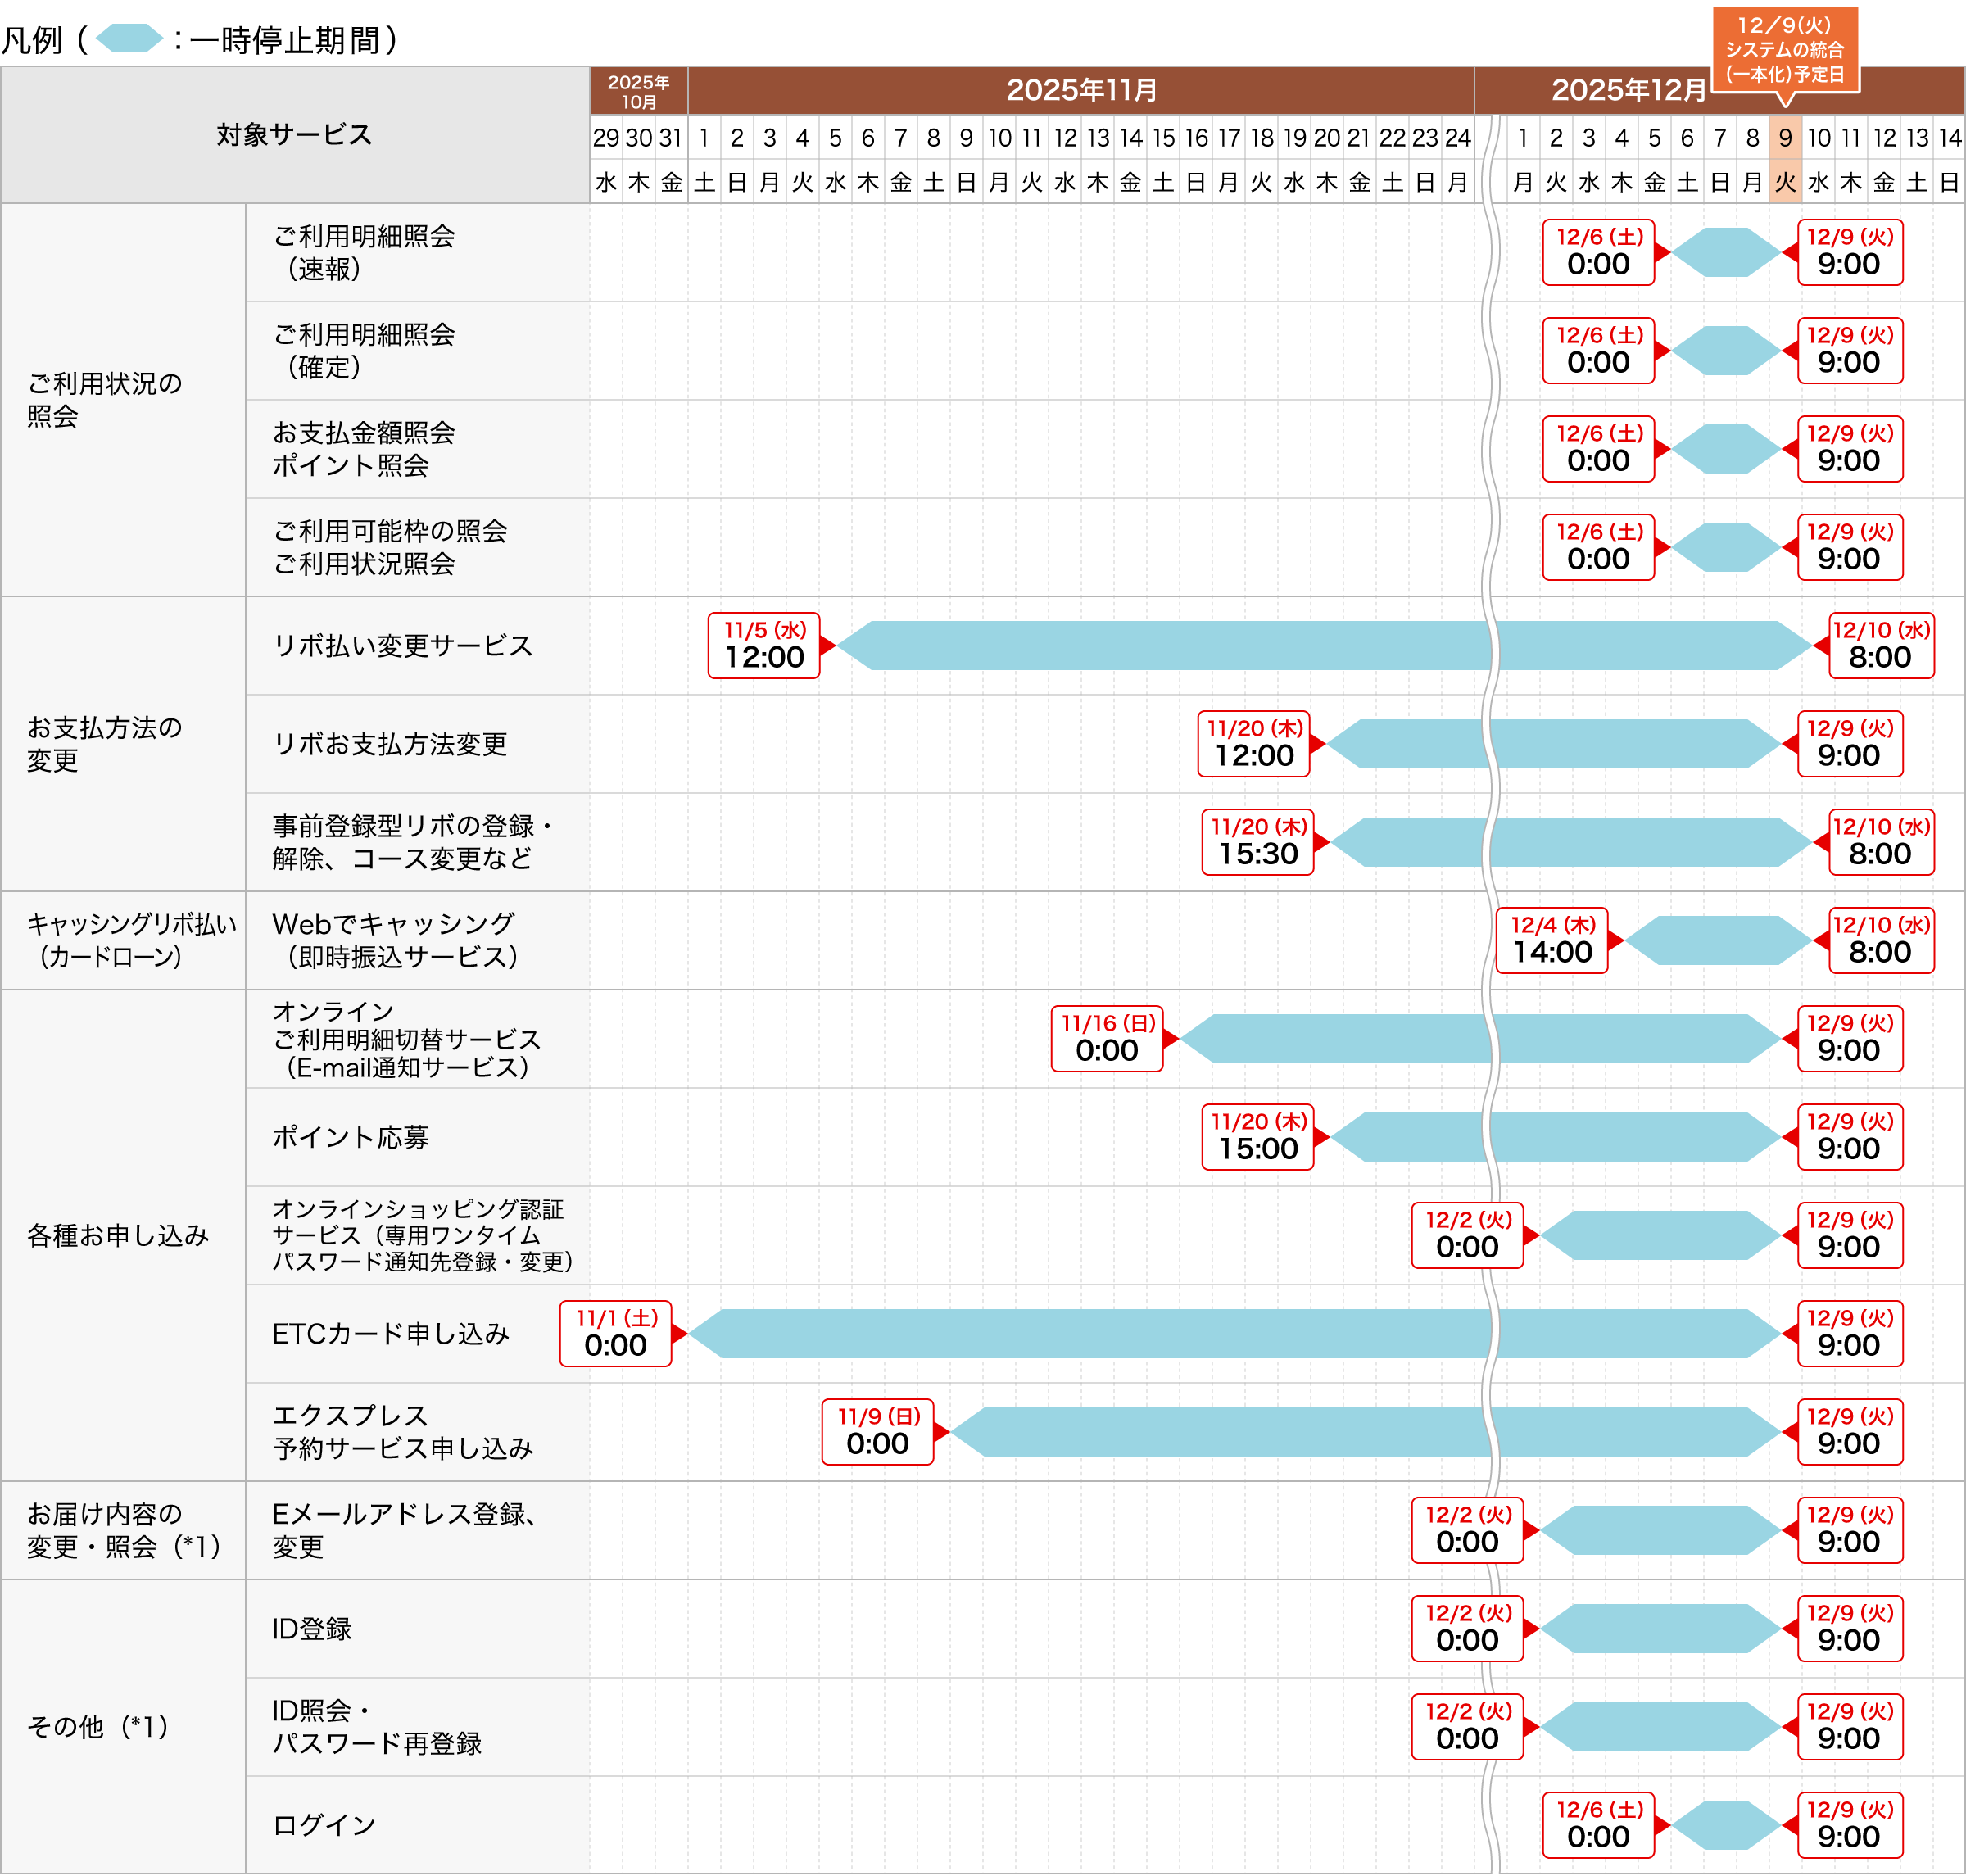The width and height of the screenshot is (1966, 1876).
Task: Click the お支払金額照会 ポイント照会 row label
Action: 364,449
